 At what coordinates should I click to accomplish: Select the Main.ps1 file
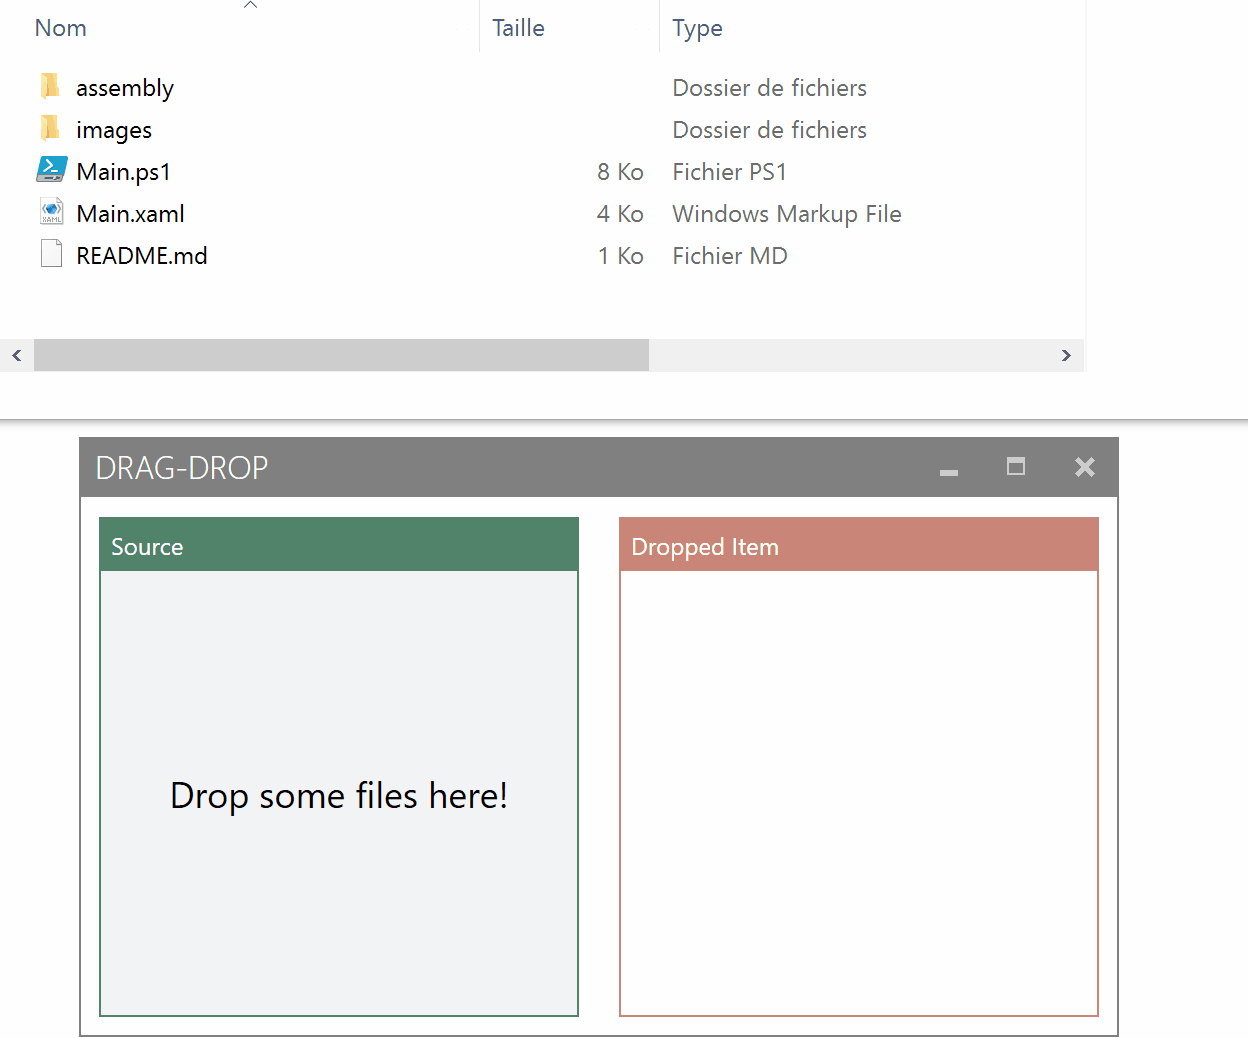point(123,171)
